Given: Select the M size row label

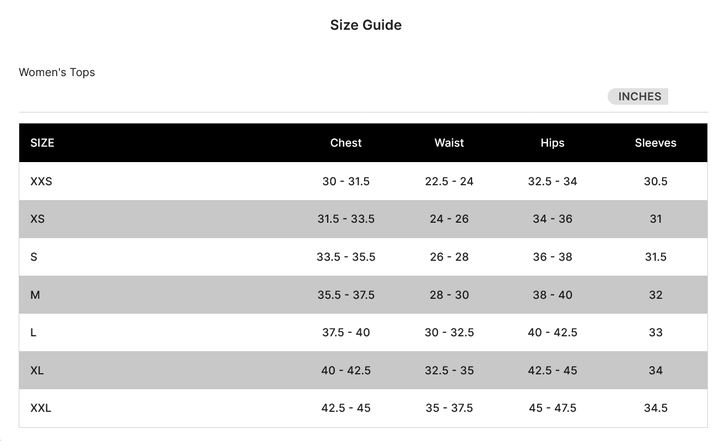Looking at the screenshot, I should [35, 295].
